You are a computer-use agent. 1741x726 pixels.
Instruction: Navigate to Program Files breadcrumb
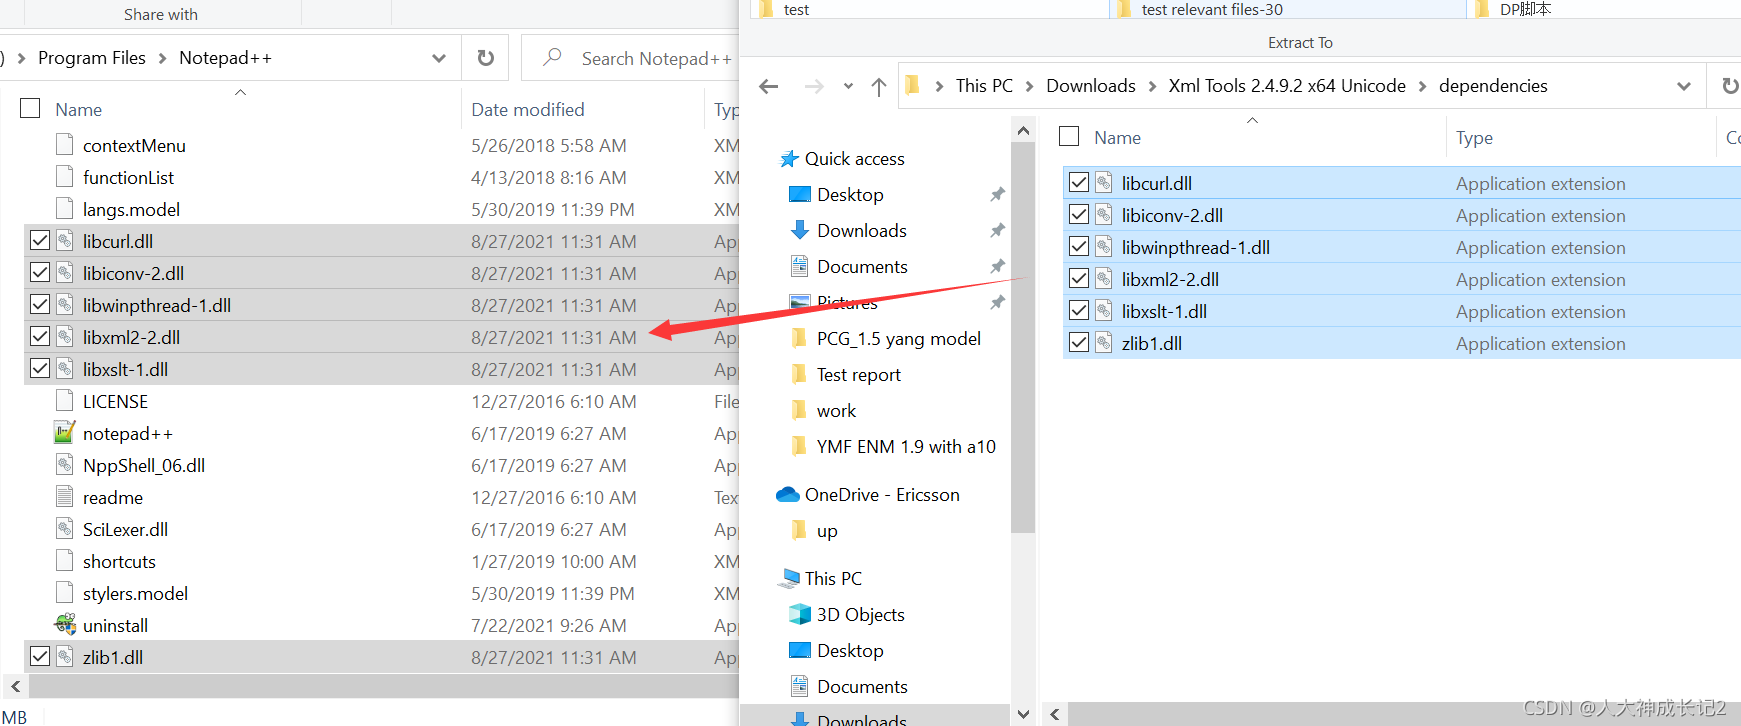tap(92, 58)
